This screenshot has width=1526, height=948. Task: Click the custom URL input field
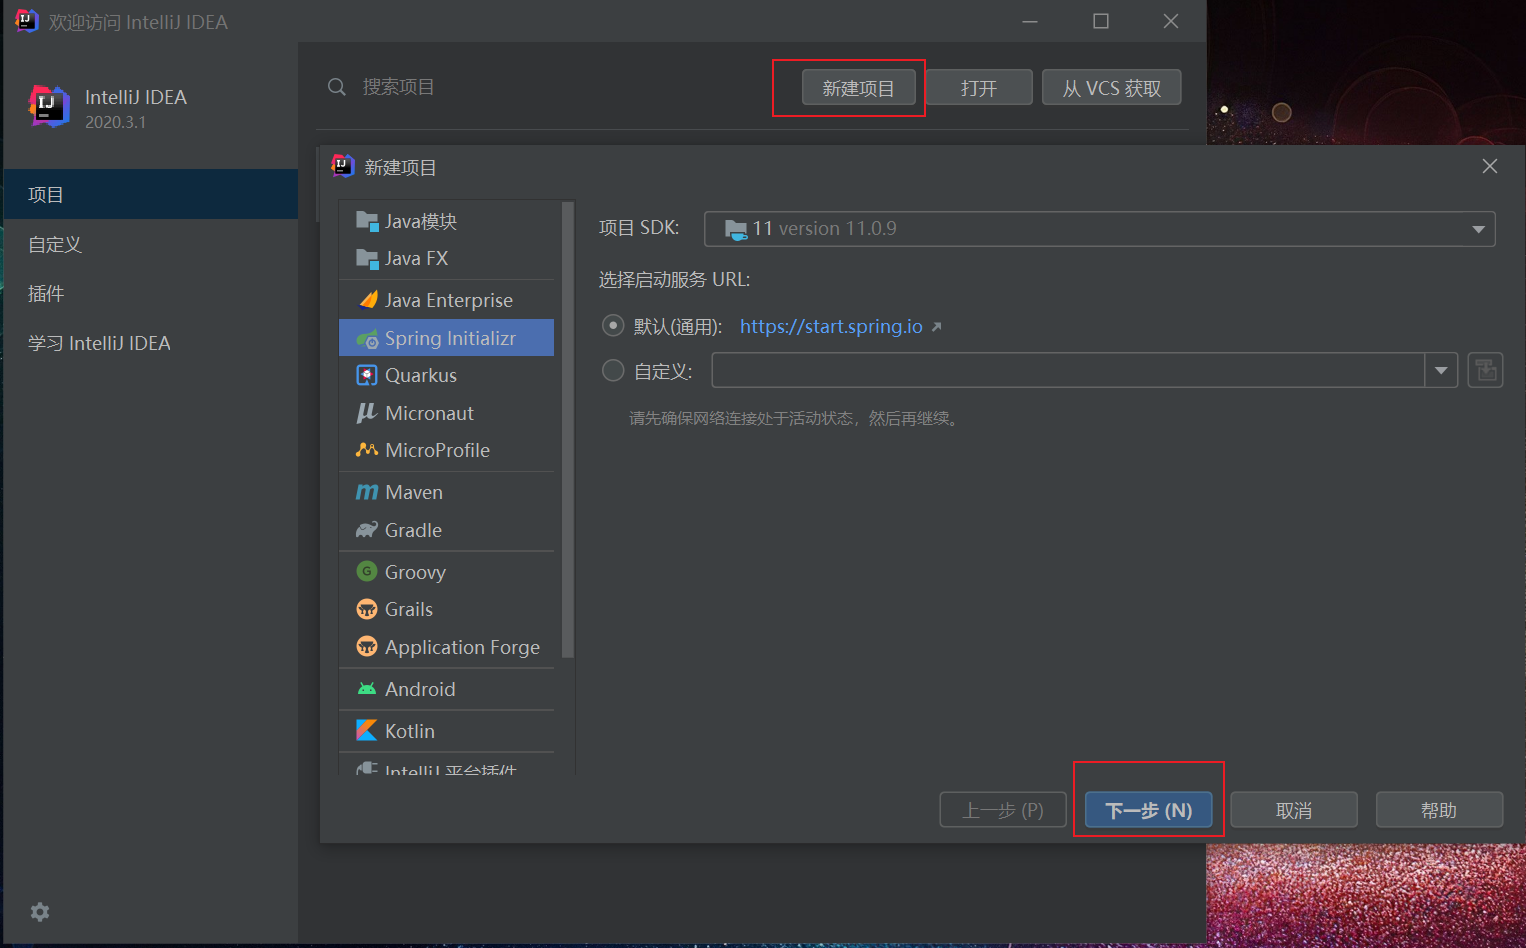tap(1068, 370)
